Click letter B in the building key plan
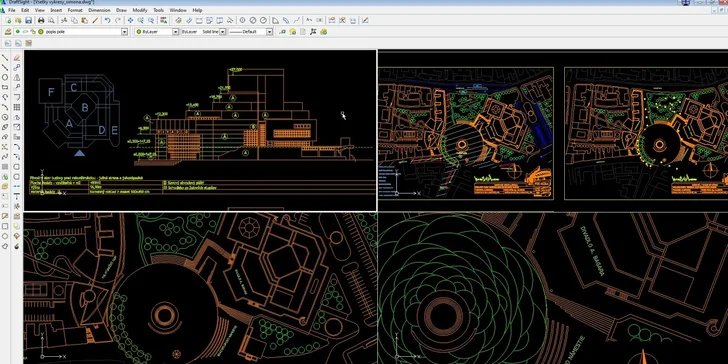Screen dimensions: 728x364 pos(85,108)
